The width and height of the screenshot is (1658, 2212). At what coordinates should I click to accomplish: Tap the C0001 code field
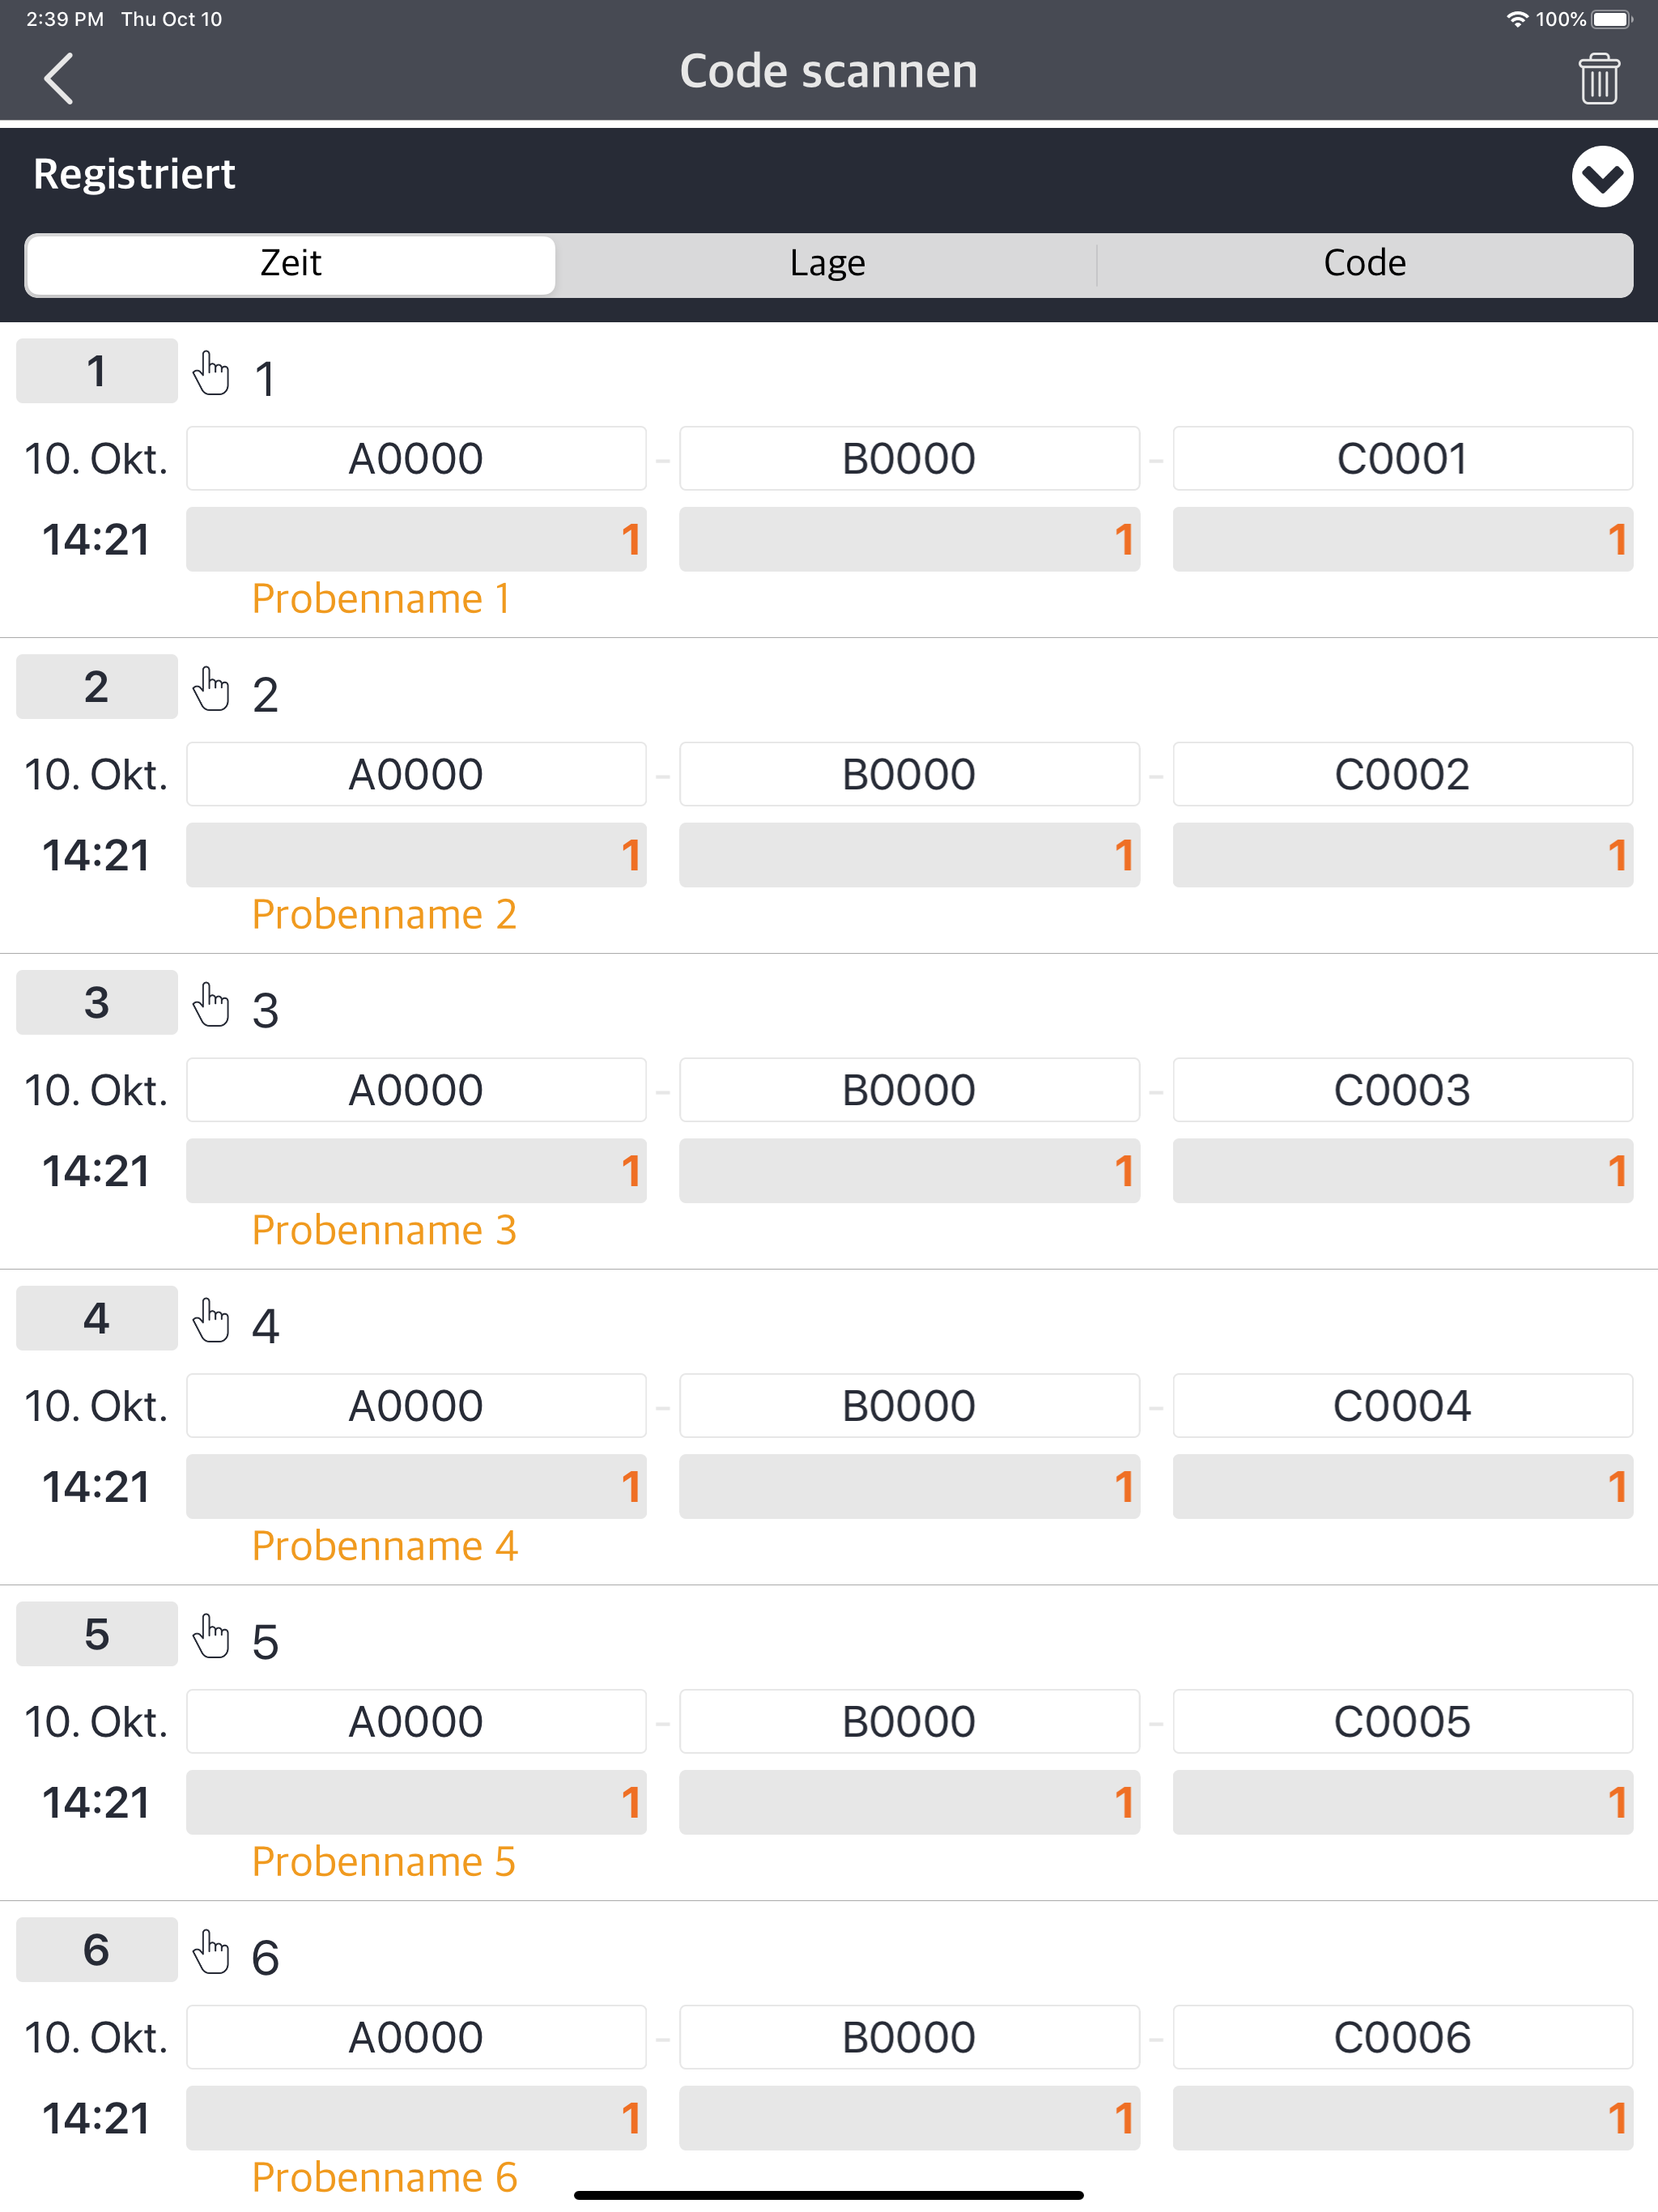click(1402, 459)
